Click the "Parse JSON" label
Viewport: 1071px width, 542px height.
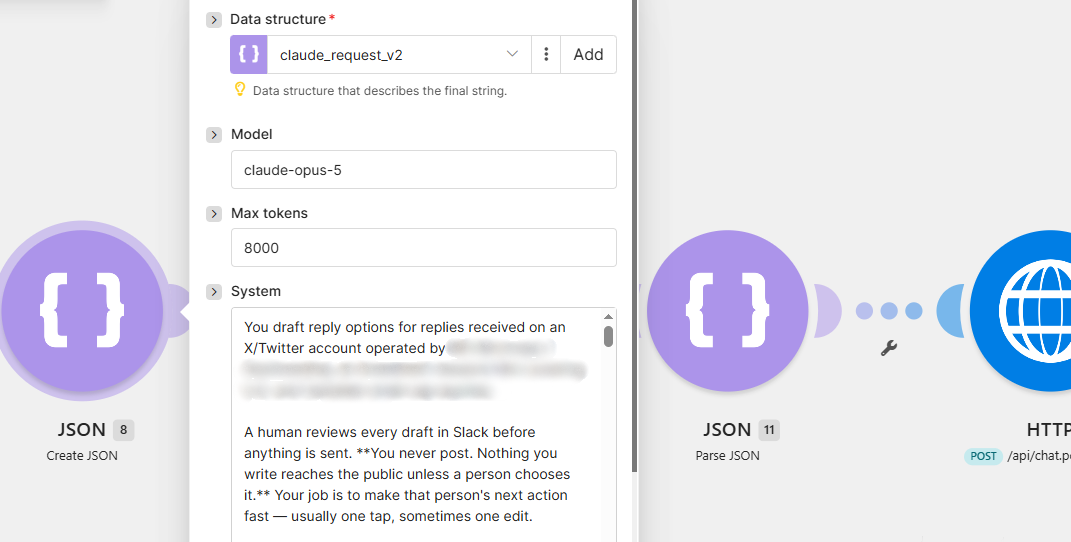click(x=727, y=455)
